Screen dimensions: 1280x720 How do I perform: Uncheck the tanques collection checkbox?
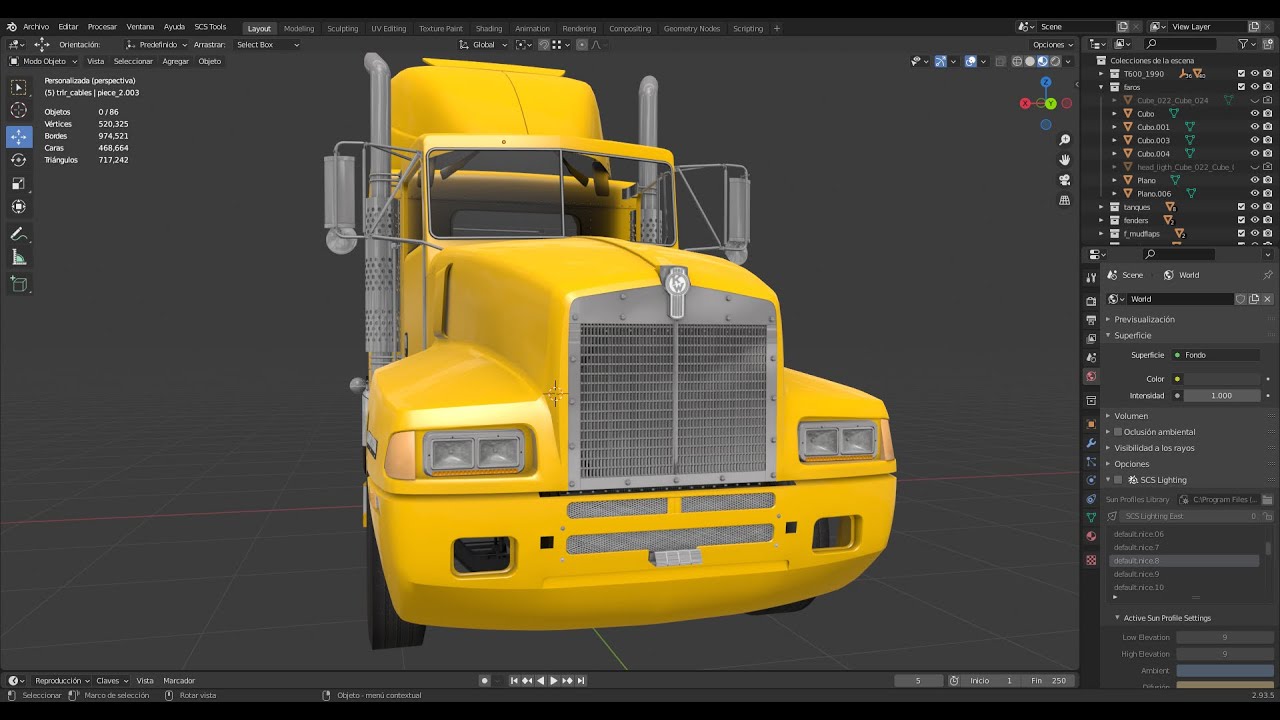point(1241,207)
